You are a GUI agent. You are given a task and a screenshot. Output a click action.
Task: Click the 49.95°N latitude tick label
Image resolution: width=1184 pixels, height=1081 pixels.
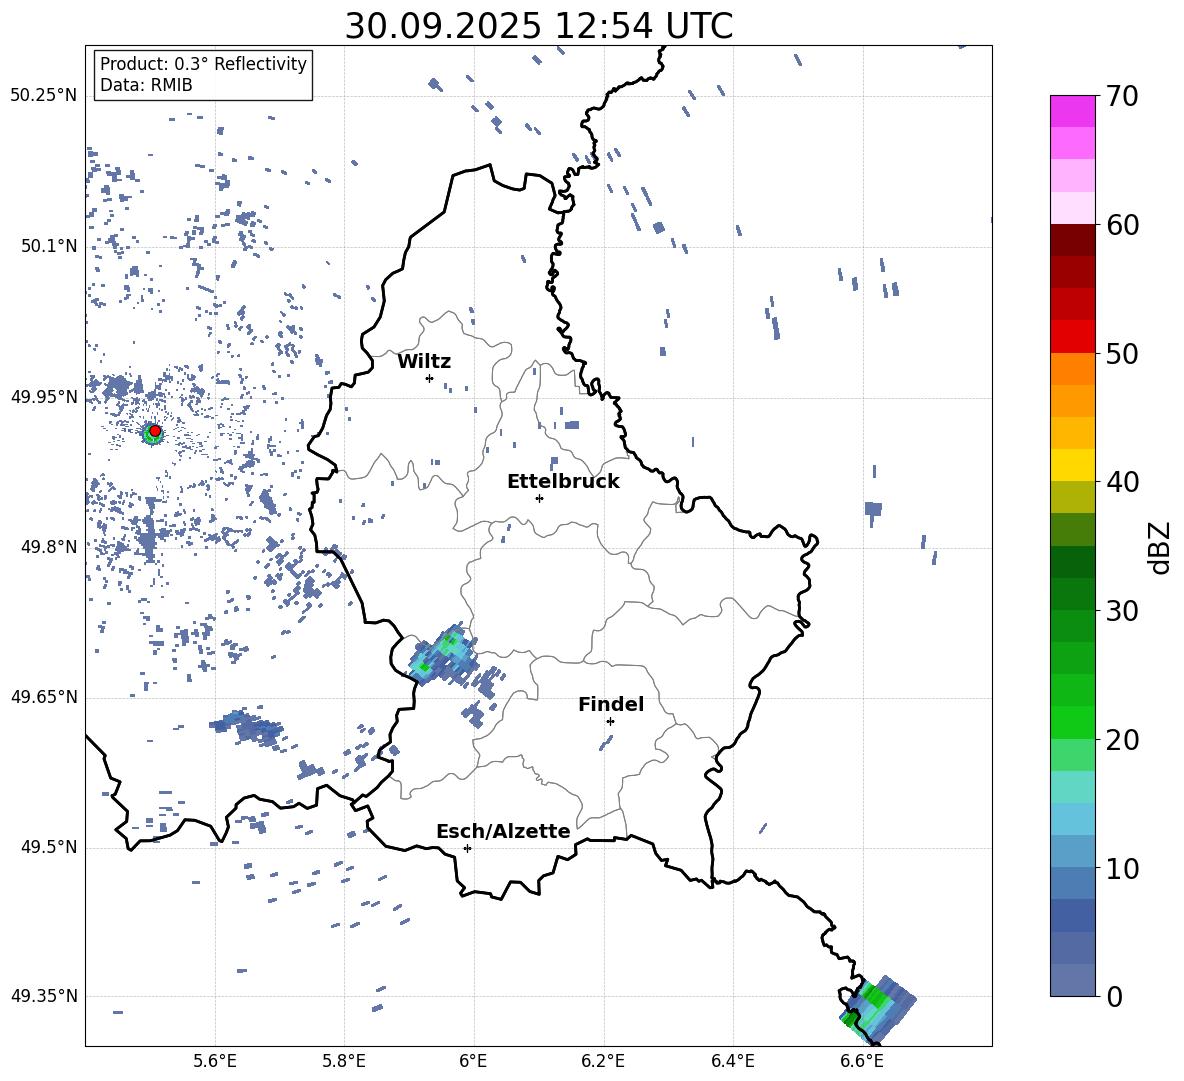[x=43, y=396]
